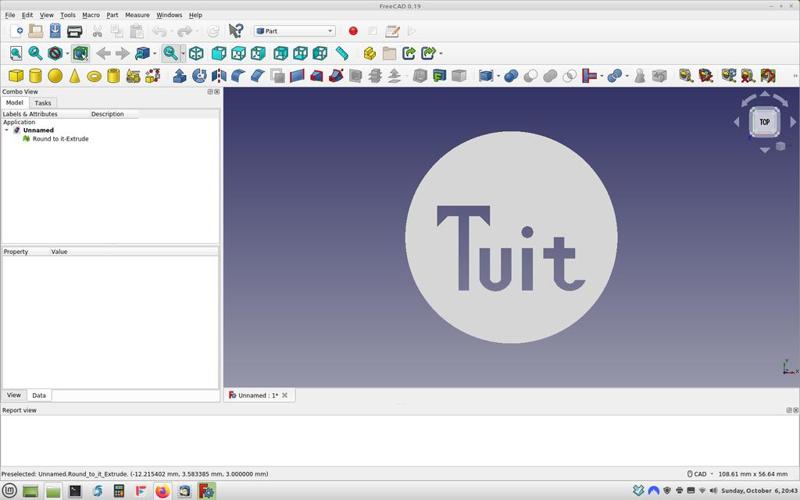Open the draw style dropdown arrow
The image size is (800, 500).
pyautogui.click(x=67, y=54)
